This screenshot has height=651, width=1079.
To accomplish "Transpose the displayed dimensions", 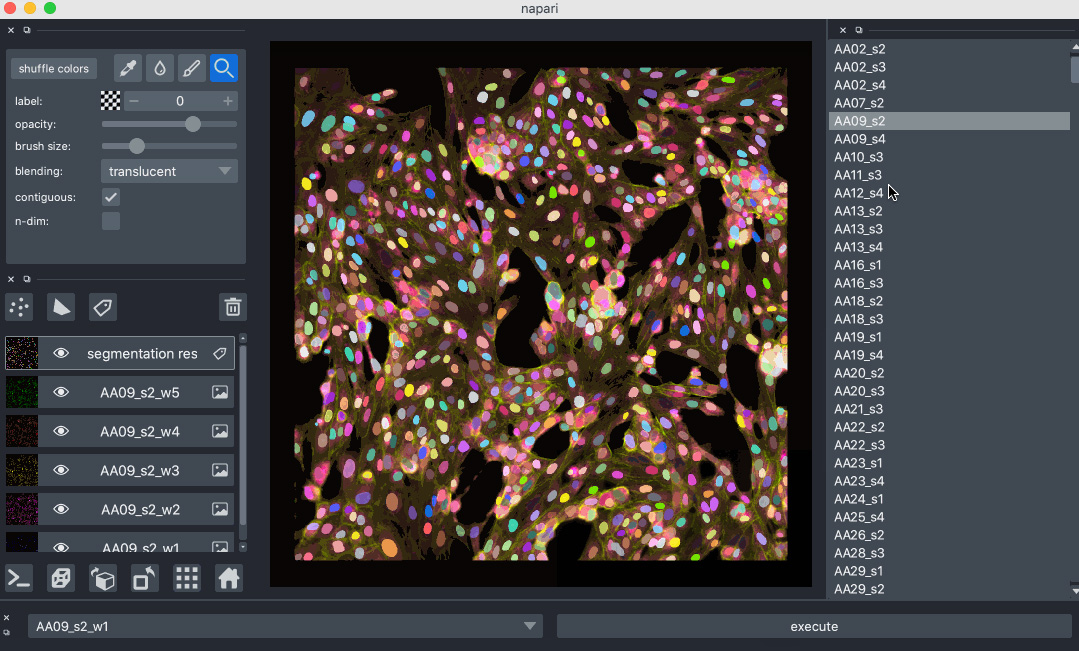I will (145, 578).
